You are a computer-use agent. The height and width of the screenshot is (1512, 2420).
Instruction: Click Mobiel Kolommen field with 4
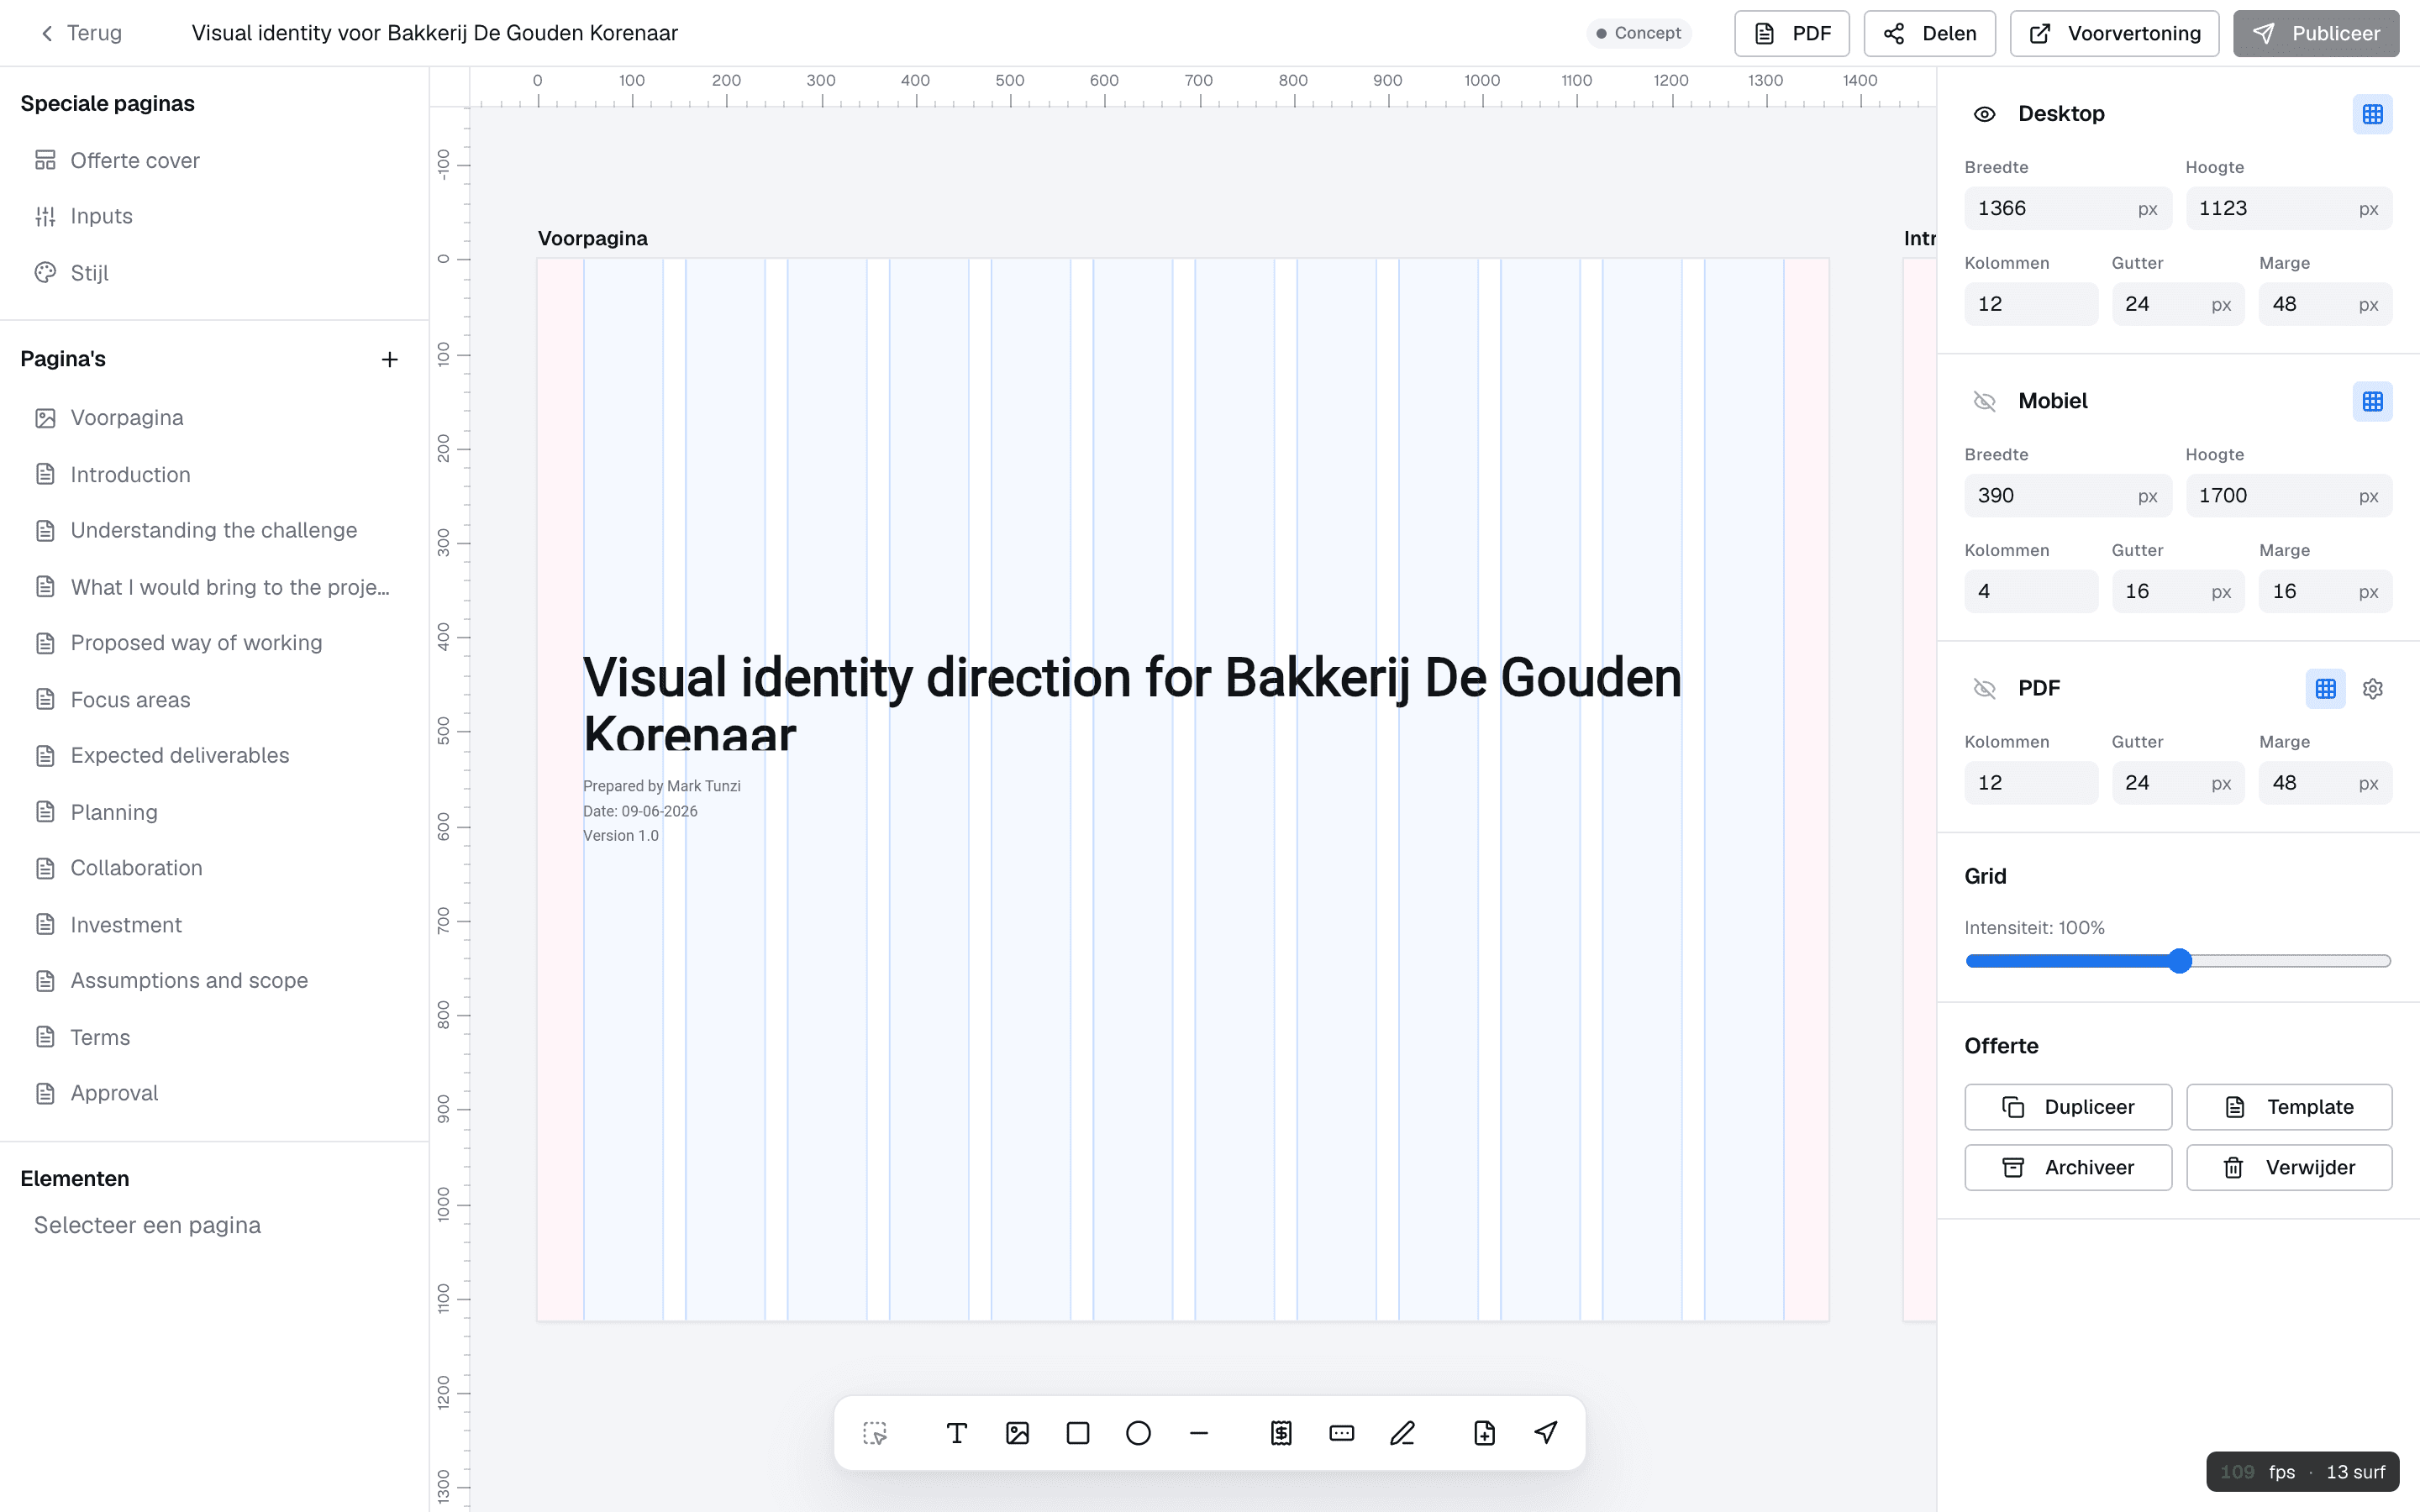click(2030, 591)
